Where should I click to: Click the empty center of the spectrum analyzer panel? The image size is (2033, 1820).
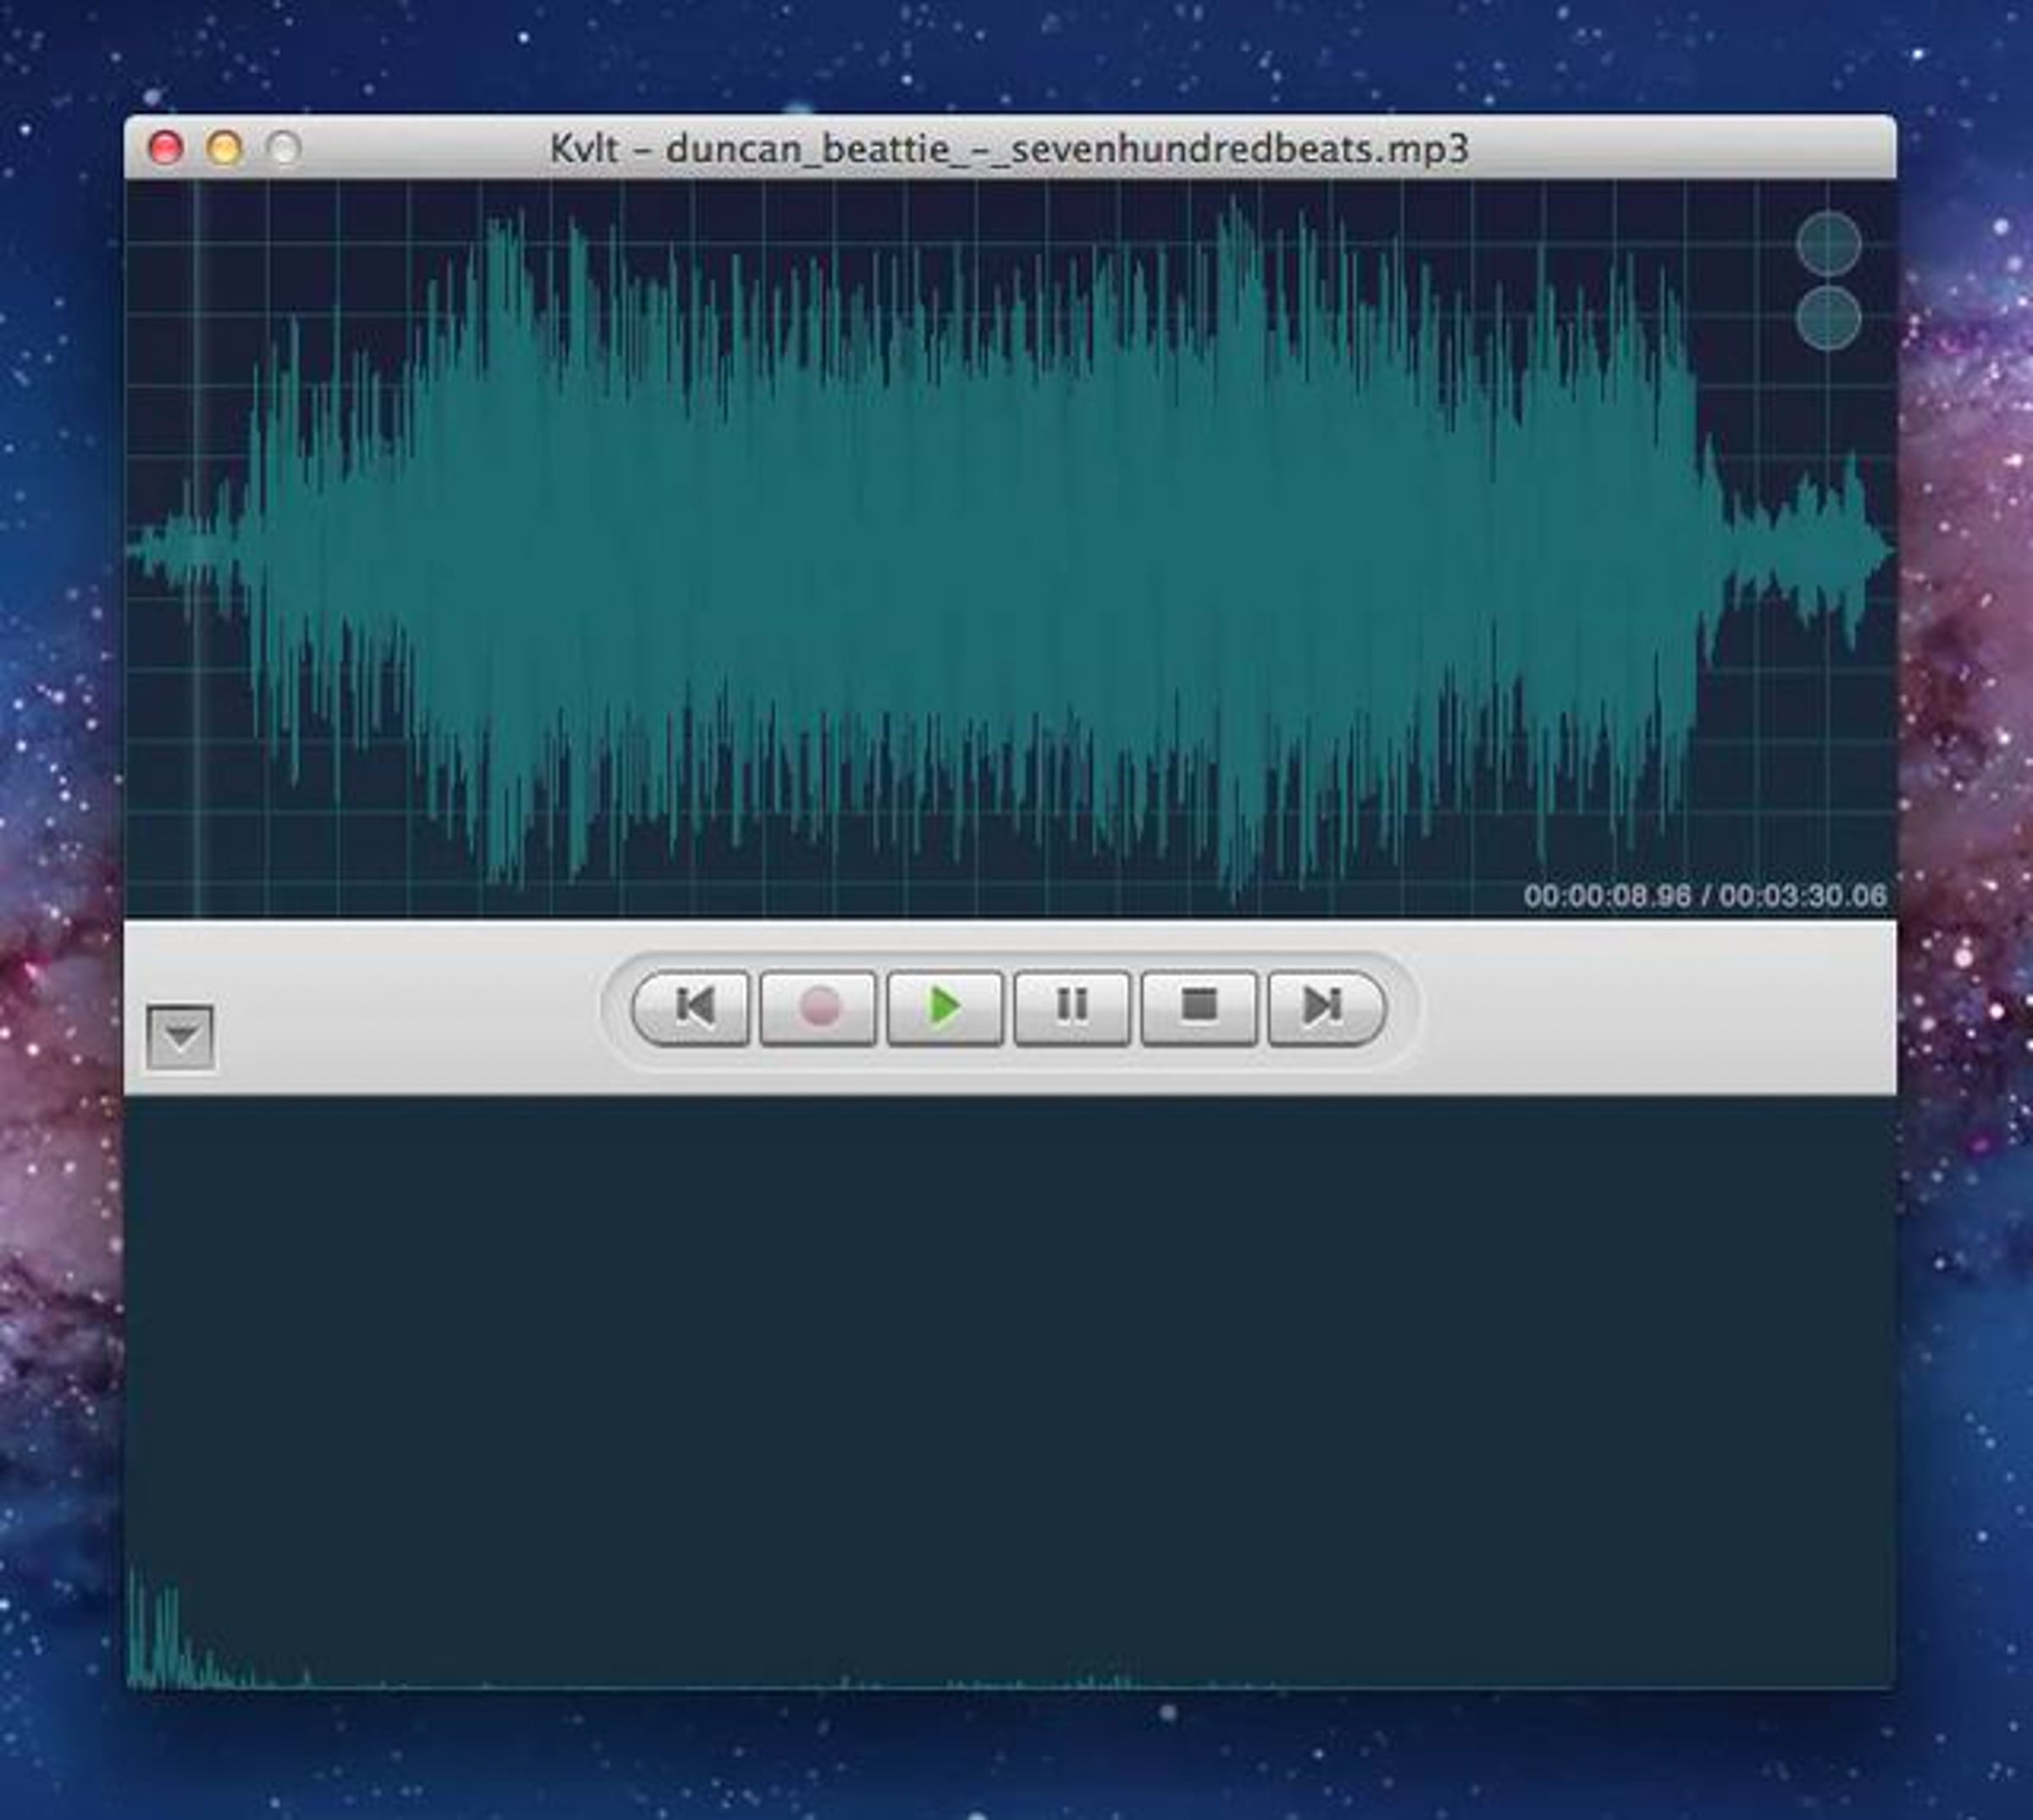pyautogui.click(x=1010, y=1390)
